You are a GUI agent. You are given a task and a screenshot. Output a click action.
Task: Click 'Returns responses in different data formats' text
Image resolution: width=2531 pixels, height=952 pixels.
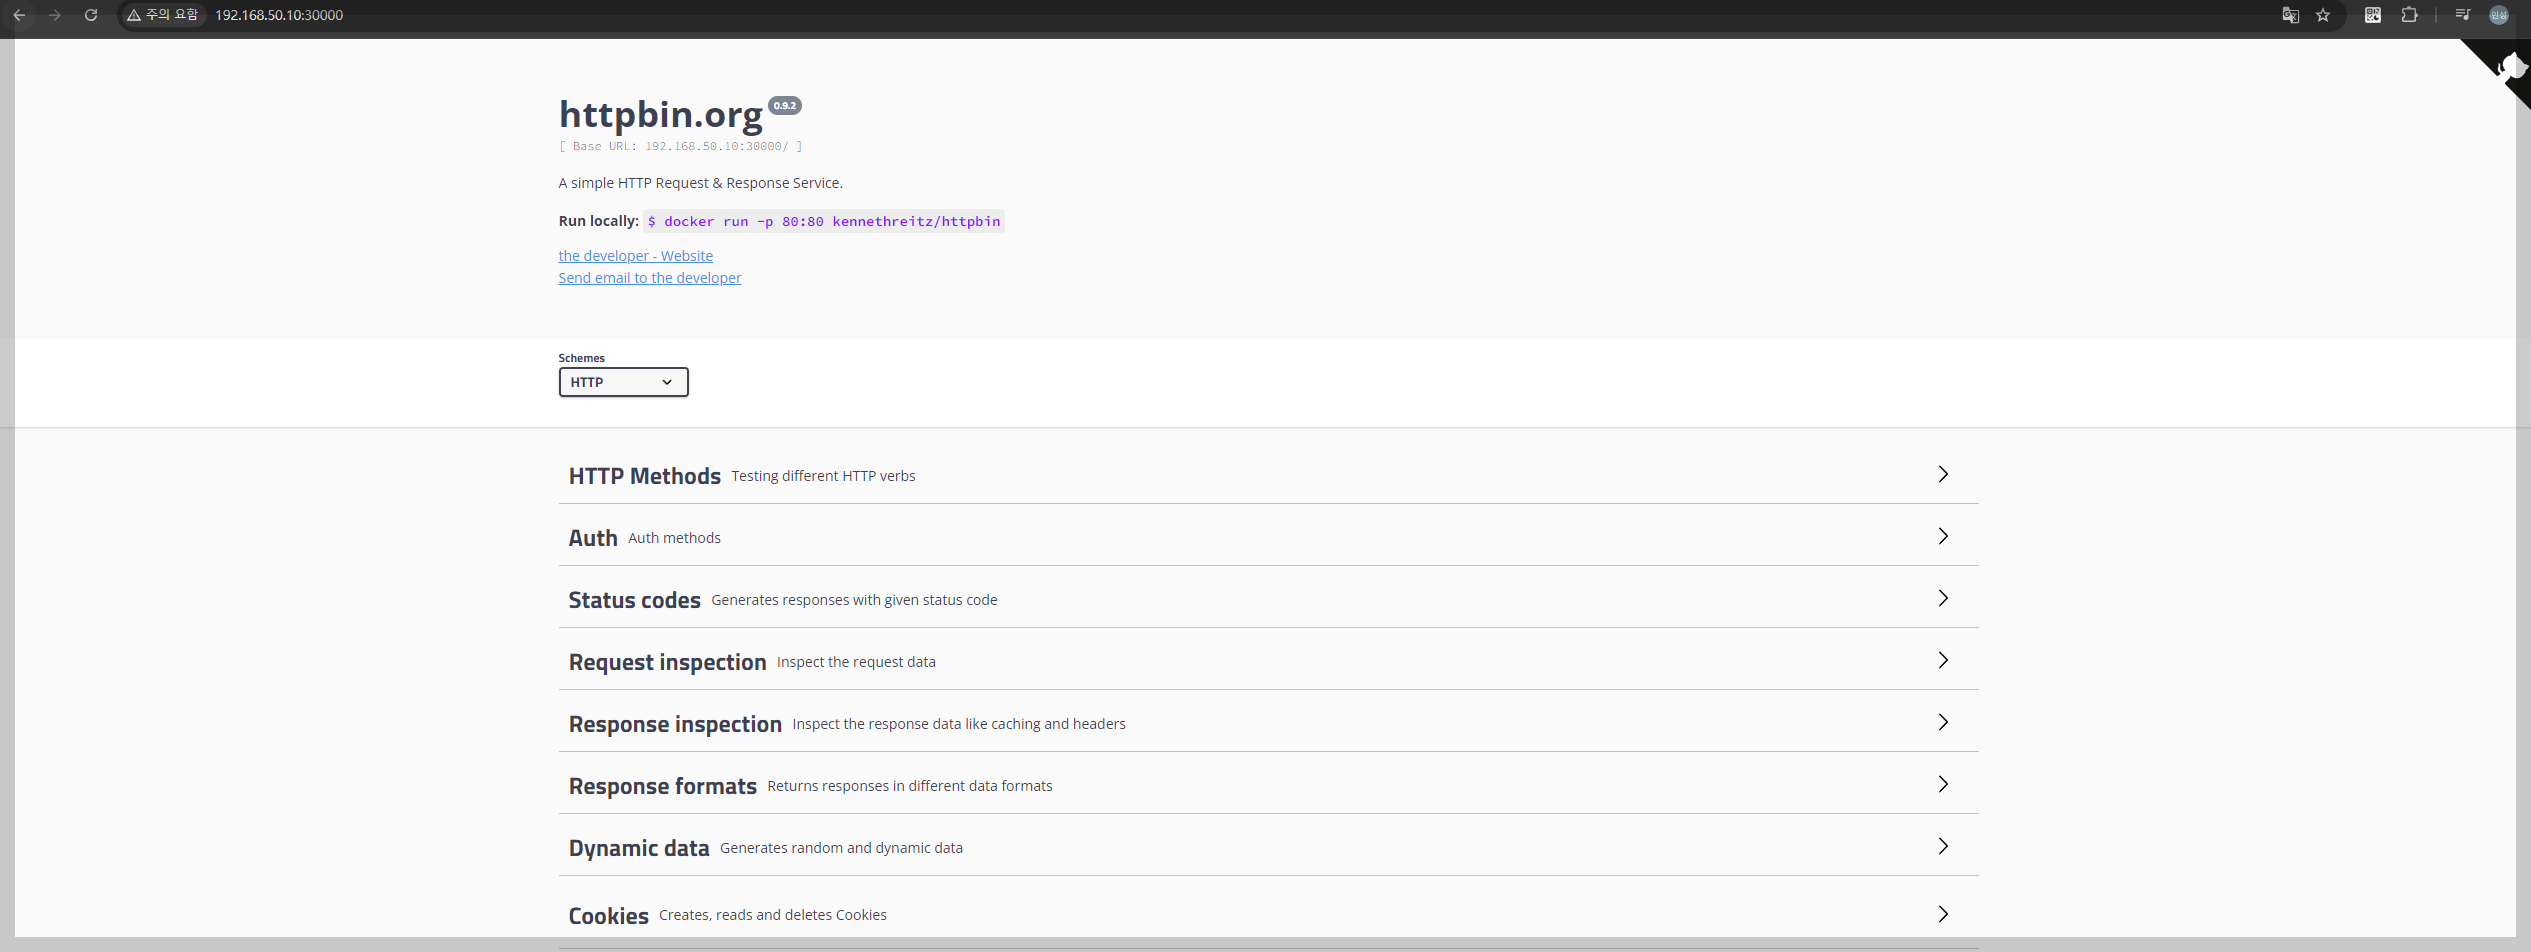(x=910, y=786)
